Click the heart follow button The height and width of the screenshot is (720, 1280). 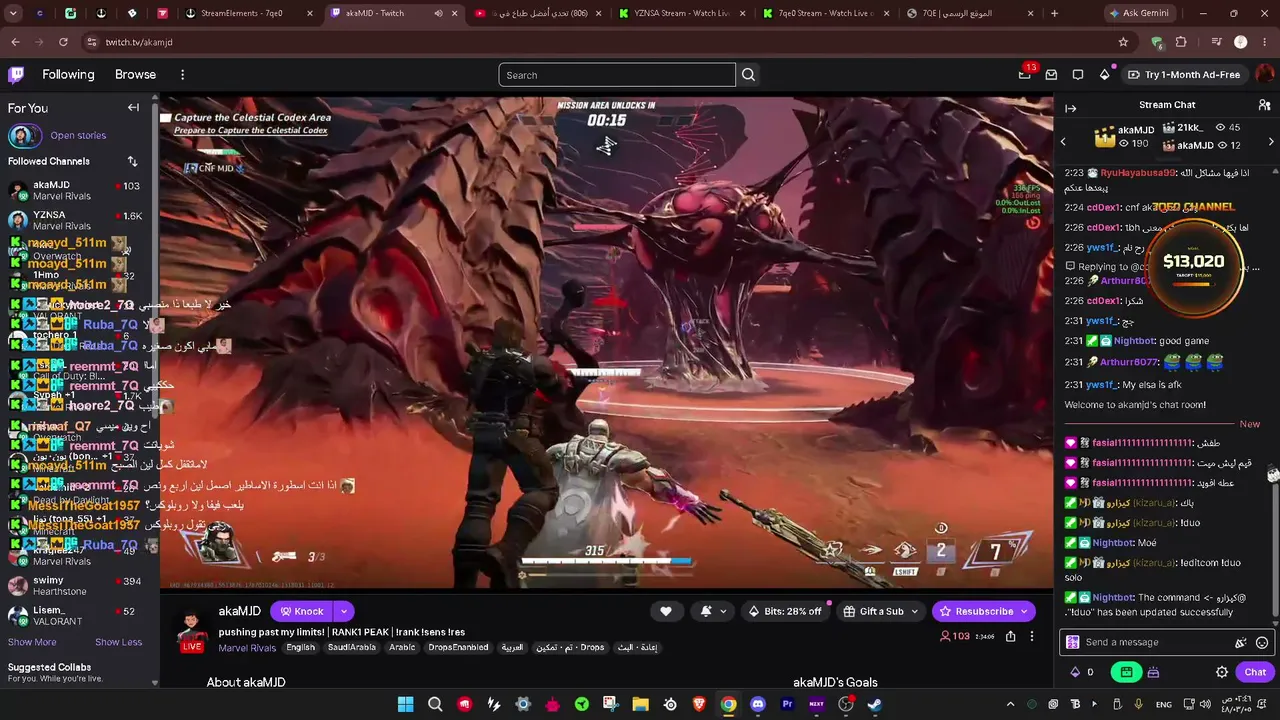coord(666,611)
